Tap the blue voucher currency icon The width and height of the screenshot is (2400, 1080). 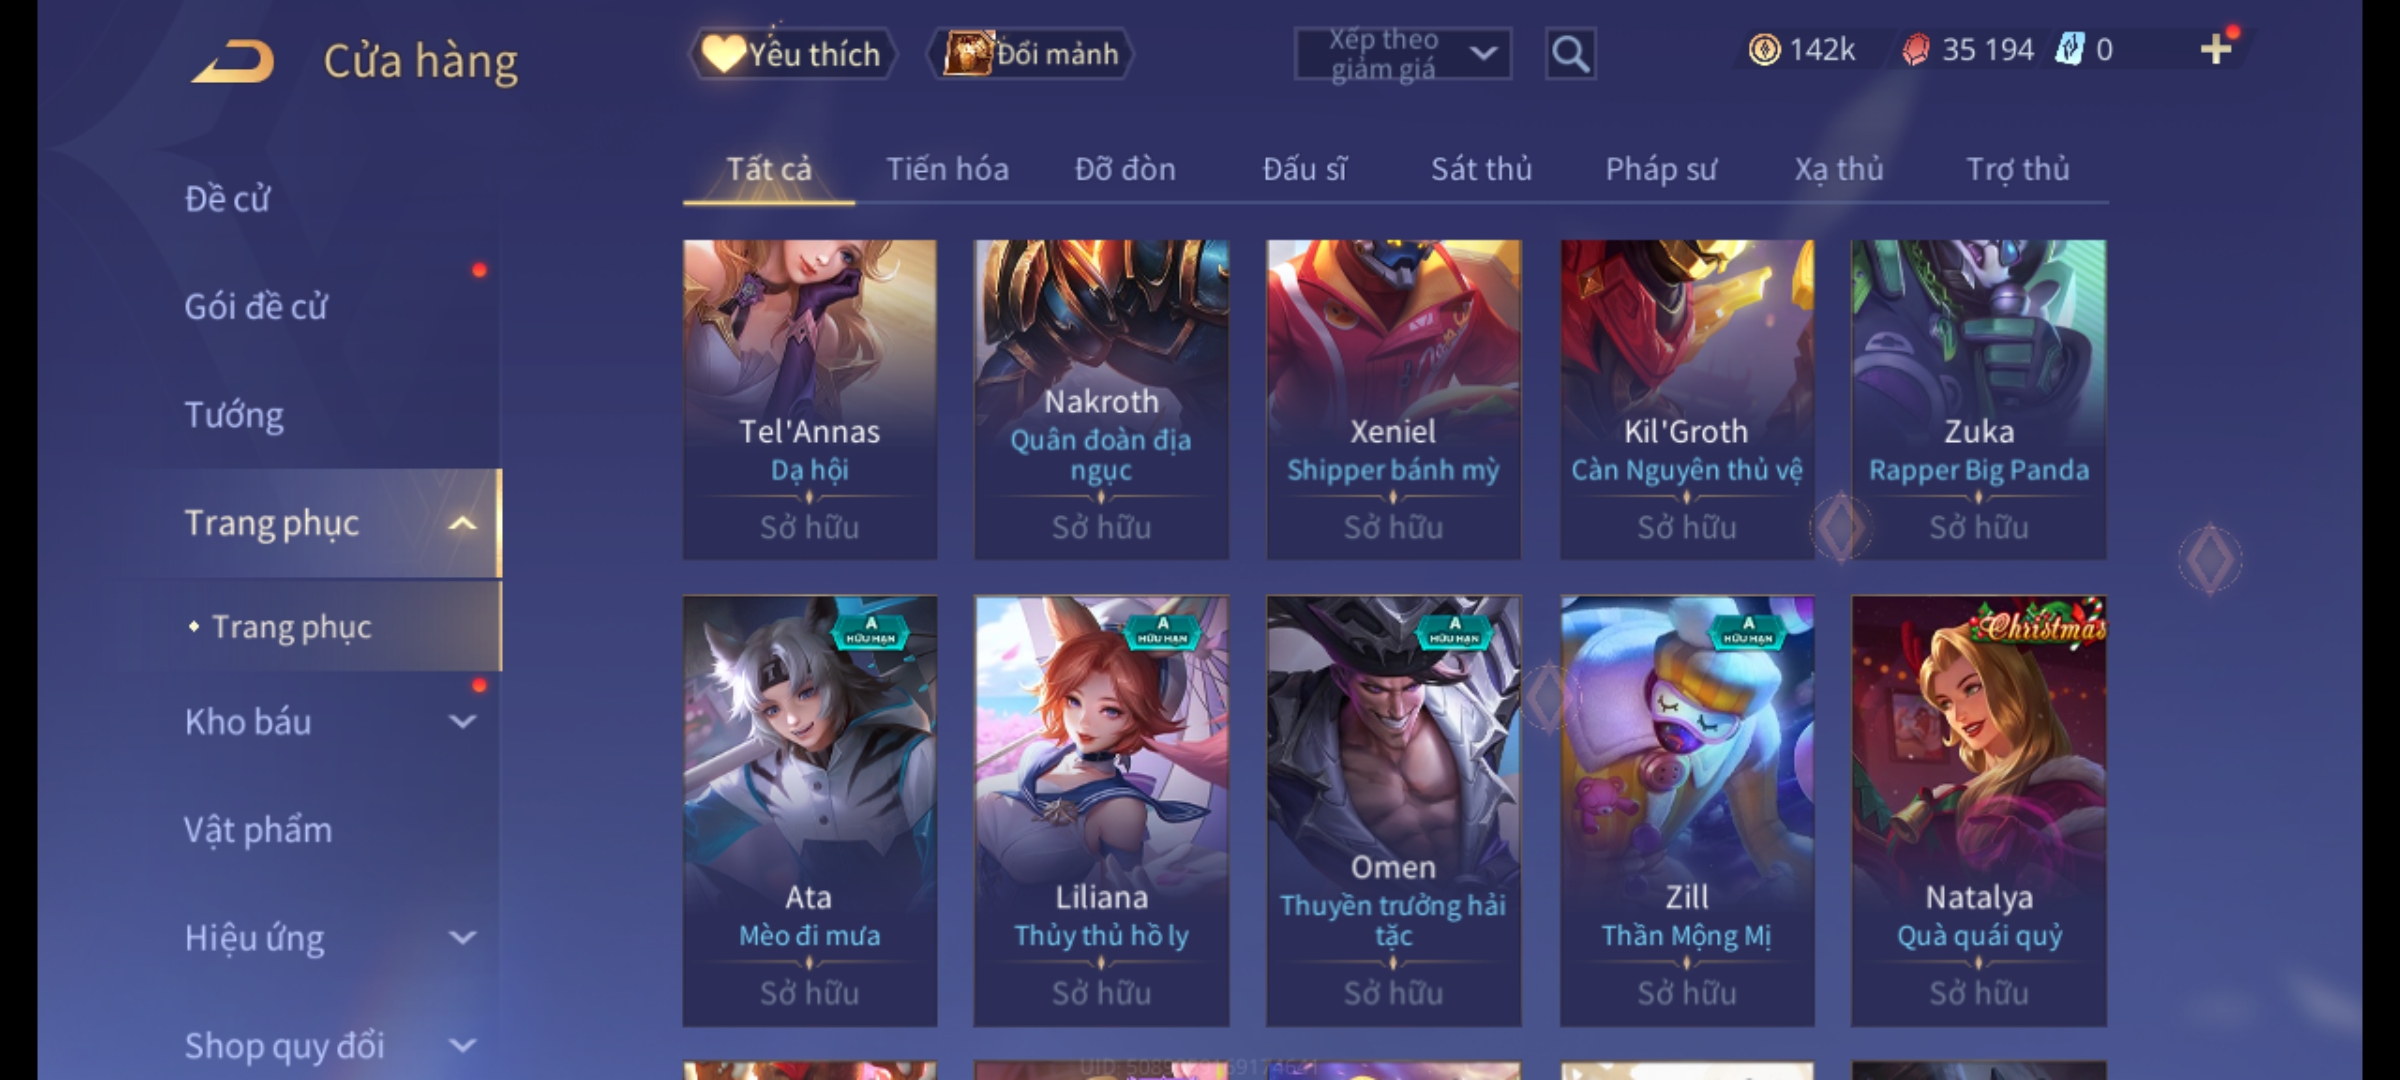point(2069,49)
